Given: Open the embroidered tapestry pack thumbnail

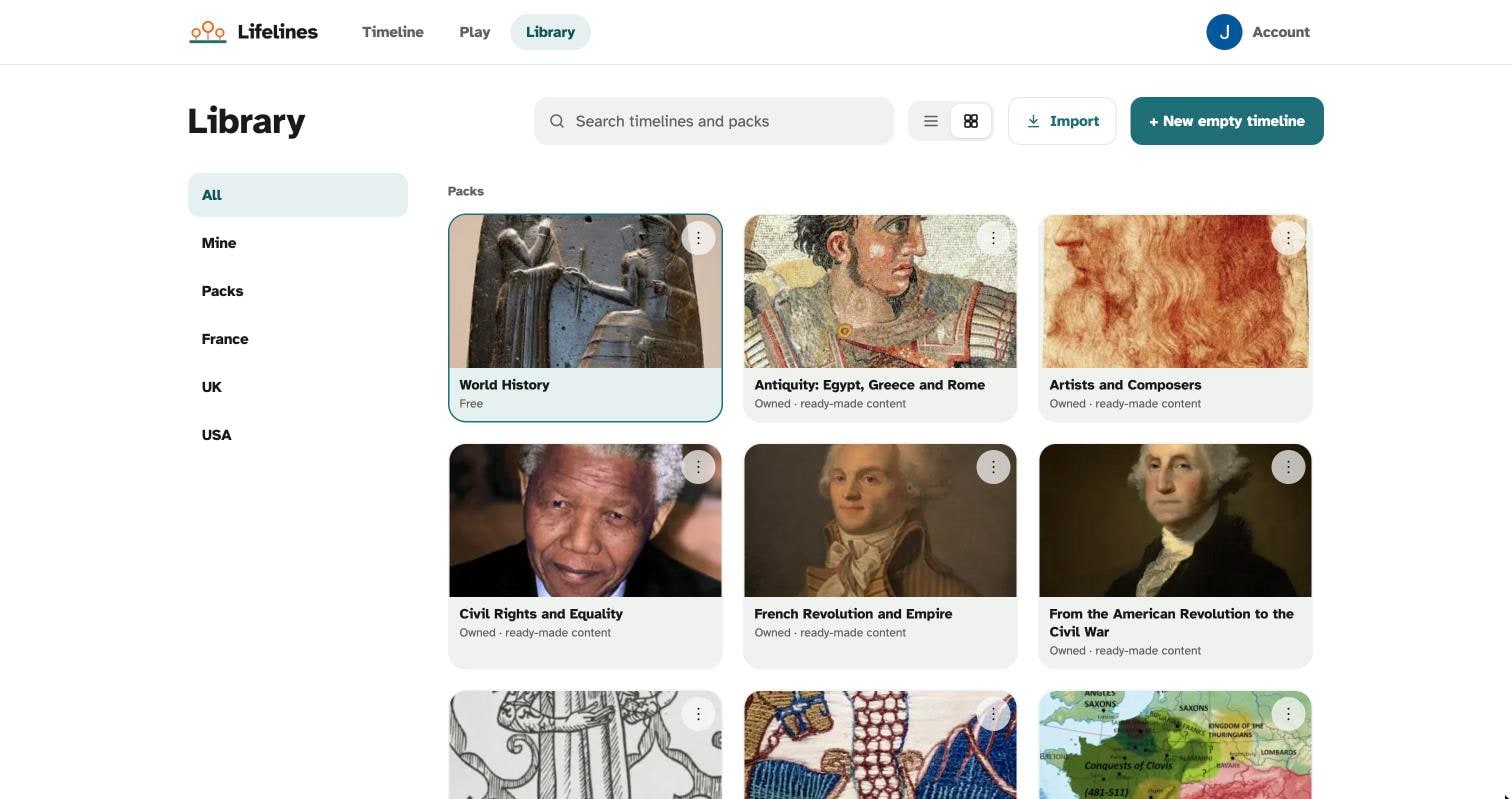Looking at the screenshot, I should (880, 745).
